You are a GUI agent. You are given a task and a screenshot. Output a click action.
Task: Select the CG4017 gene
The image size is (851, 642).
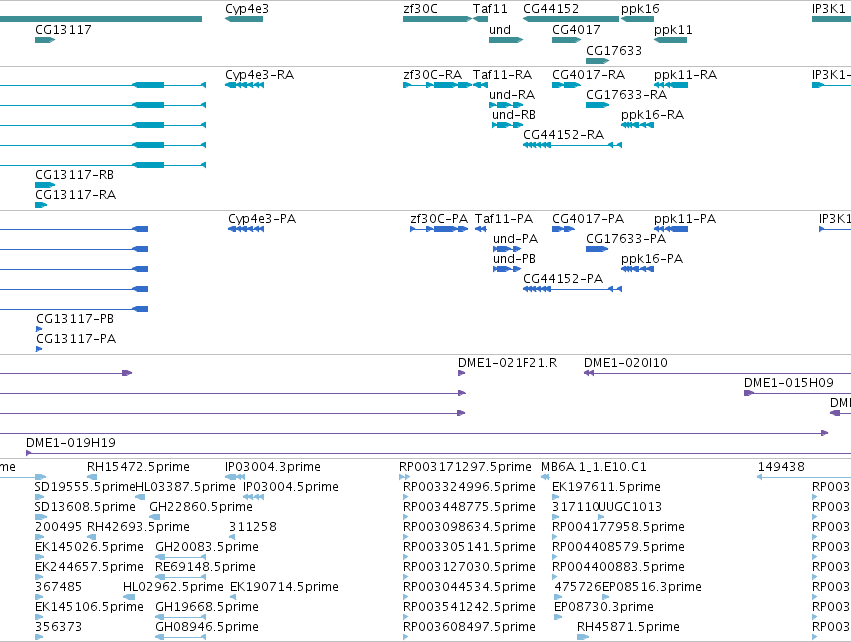click(567, 40)
